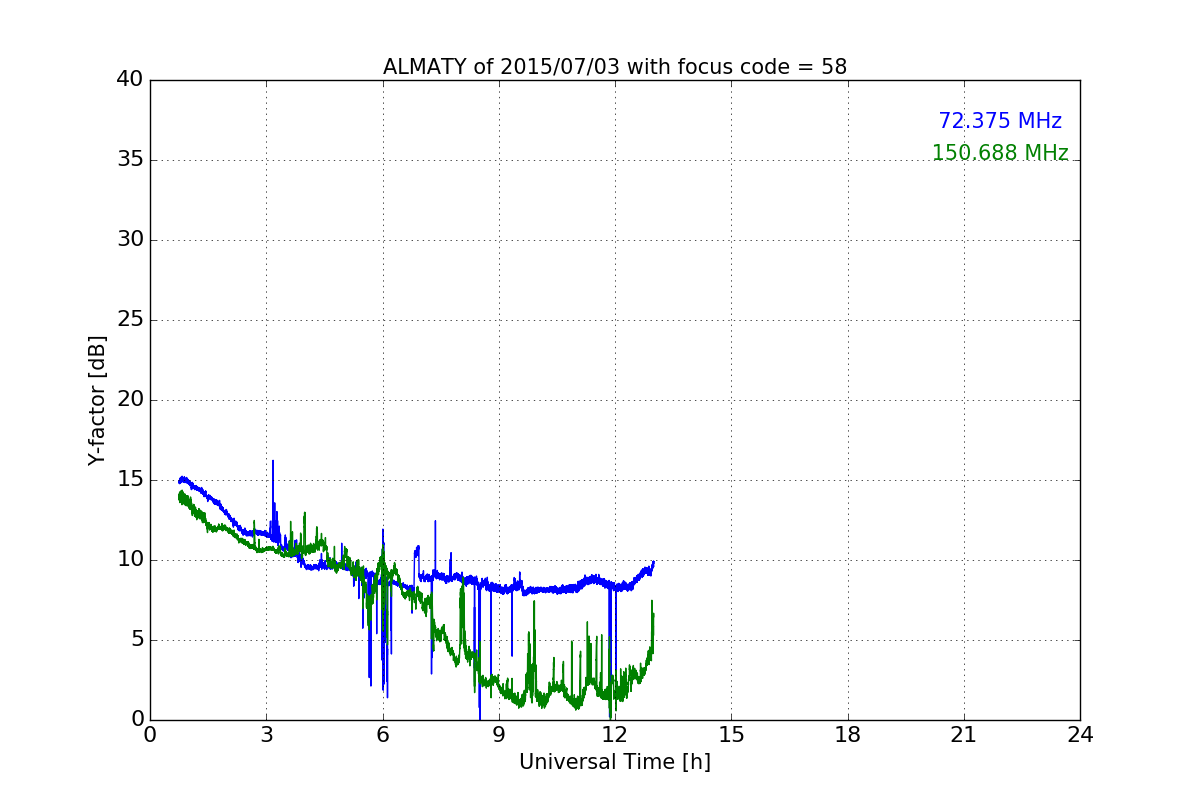Image resolution: width=1200 pixels, height=800 pixels.
Task: Select the green legend label '150.688 MHz'
Action: 1000,153
